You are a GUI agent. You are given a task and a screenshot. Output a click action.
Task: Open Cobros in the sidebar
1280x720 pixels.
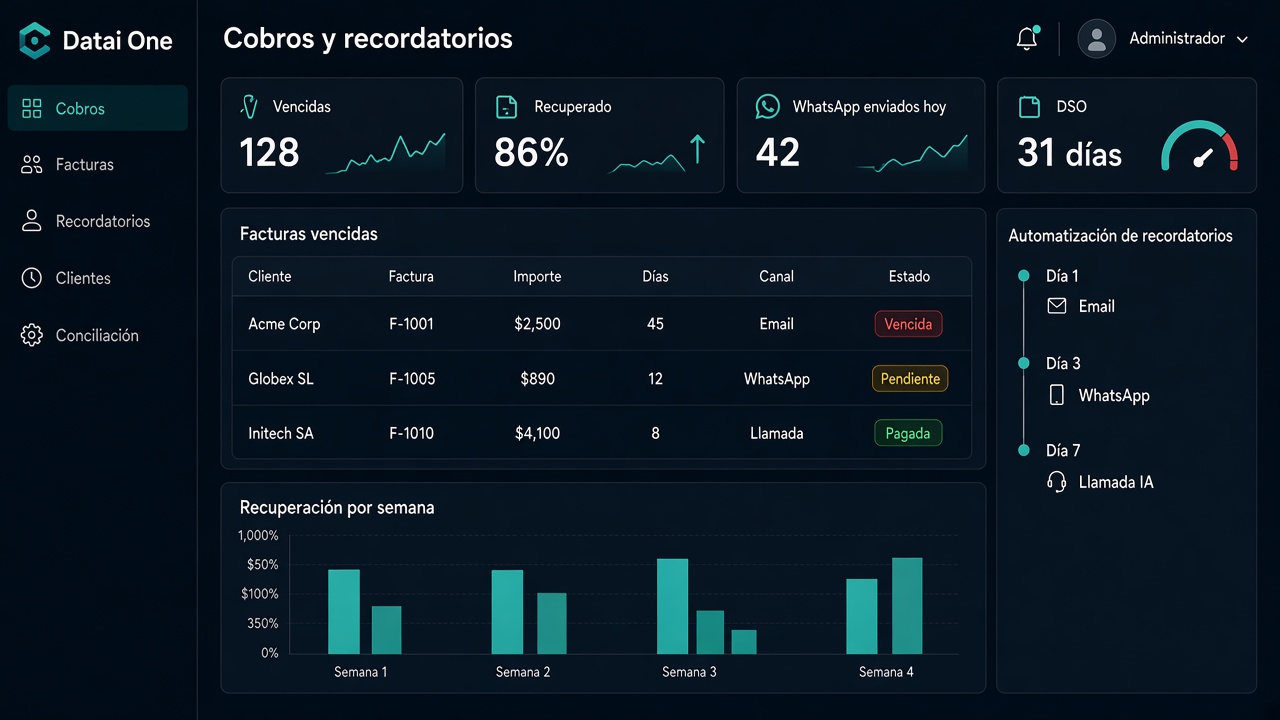coord(98,108)
